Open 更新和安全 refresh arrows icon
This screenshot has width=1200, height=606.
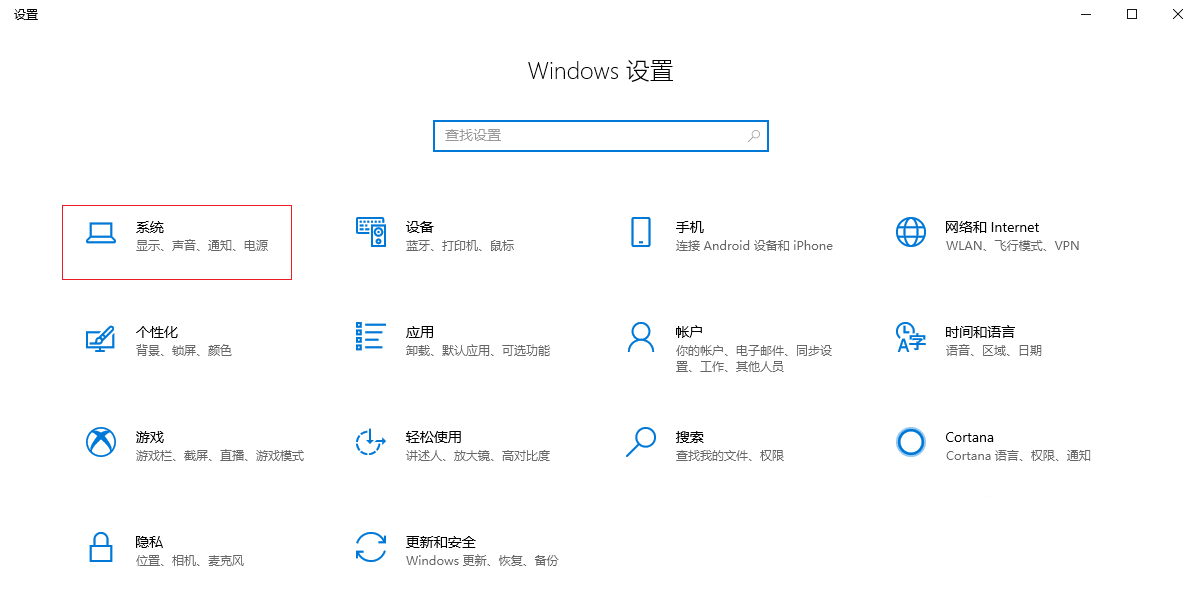click(x=371, y=547)
